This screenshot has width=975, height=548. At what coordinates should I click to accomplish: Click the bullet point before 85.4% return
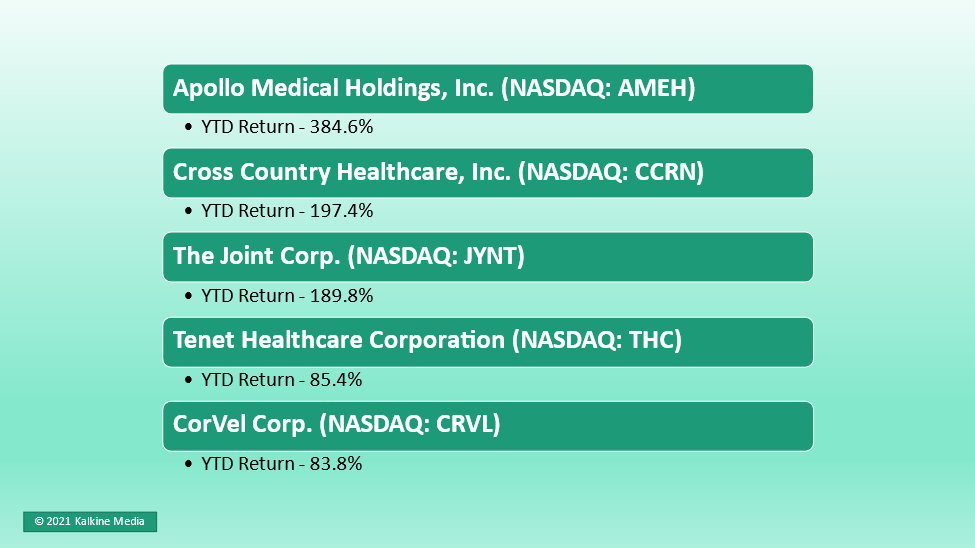tap(188, 380)
